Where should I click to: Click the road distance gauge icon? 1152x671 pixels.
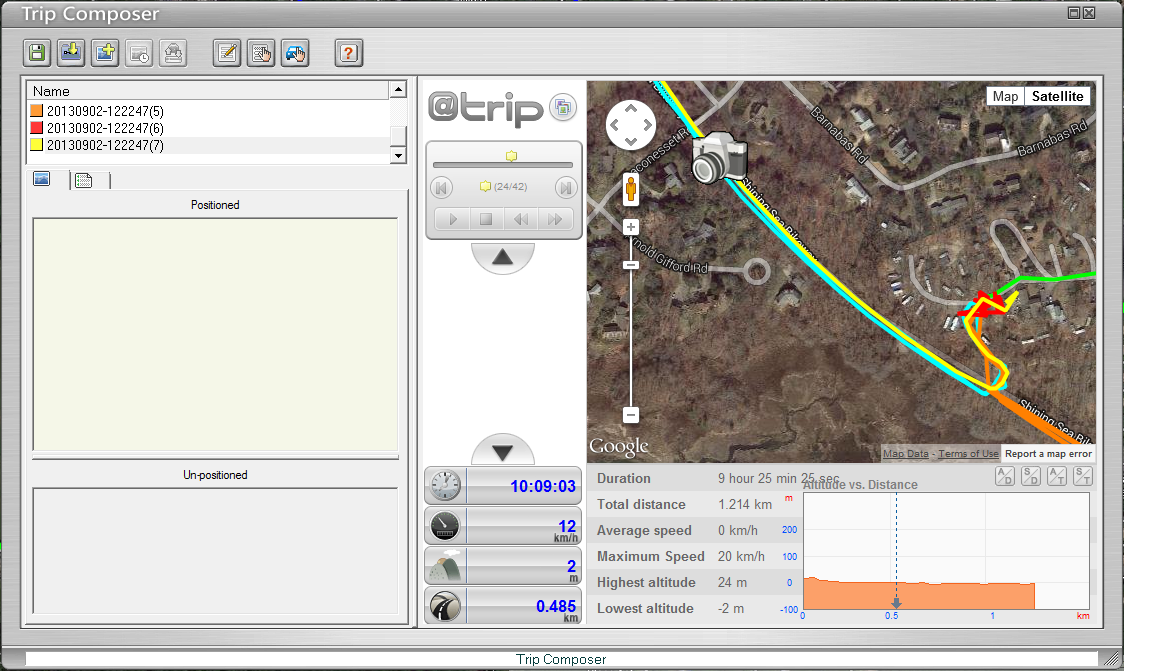coord(445,606)
